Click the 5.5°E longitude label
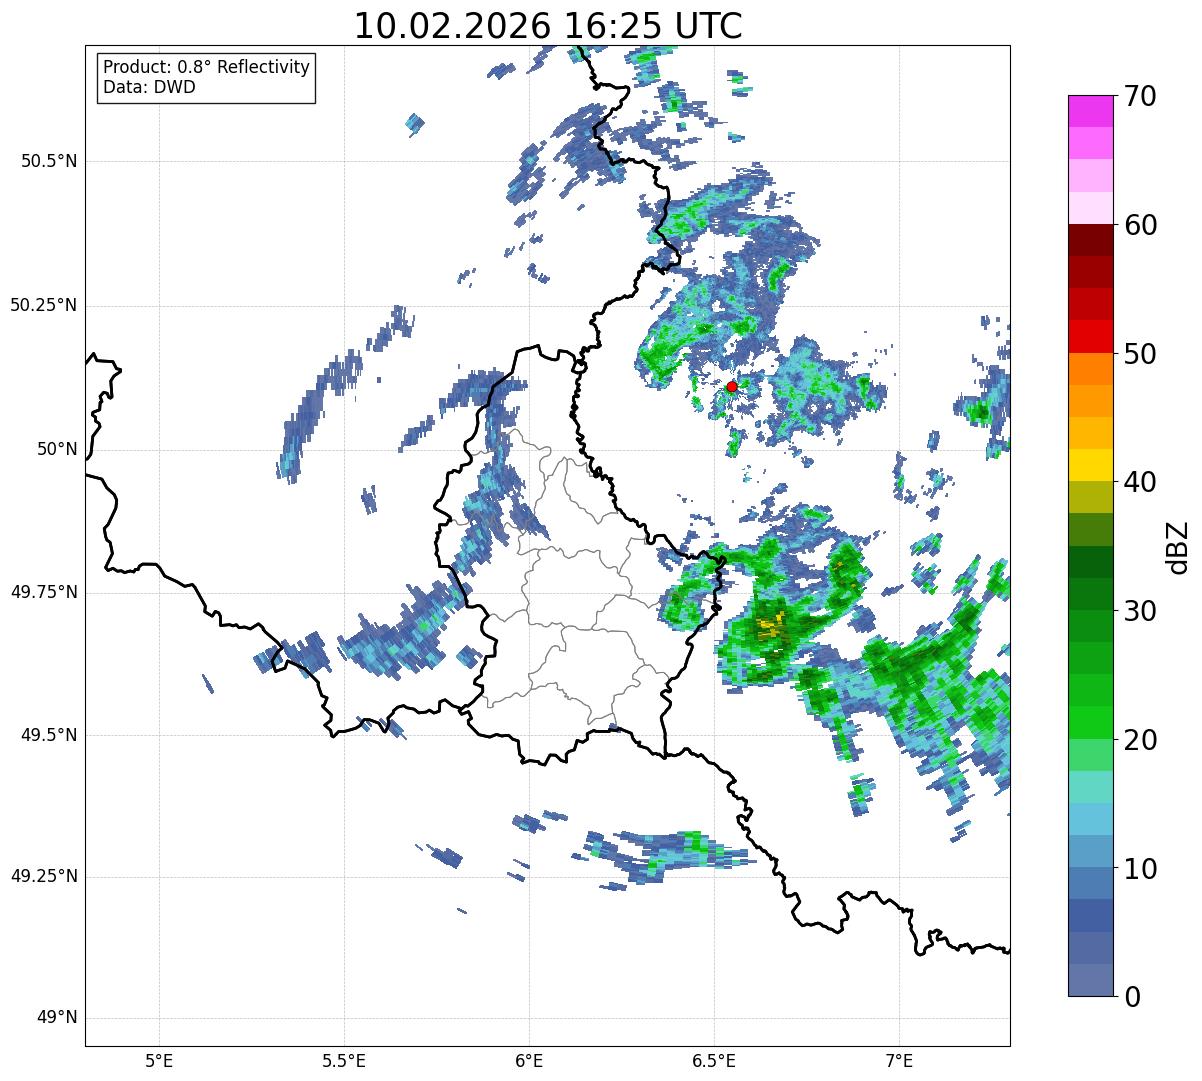Screen dimensions: 1202x1081 click(x=344, y=1061)
